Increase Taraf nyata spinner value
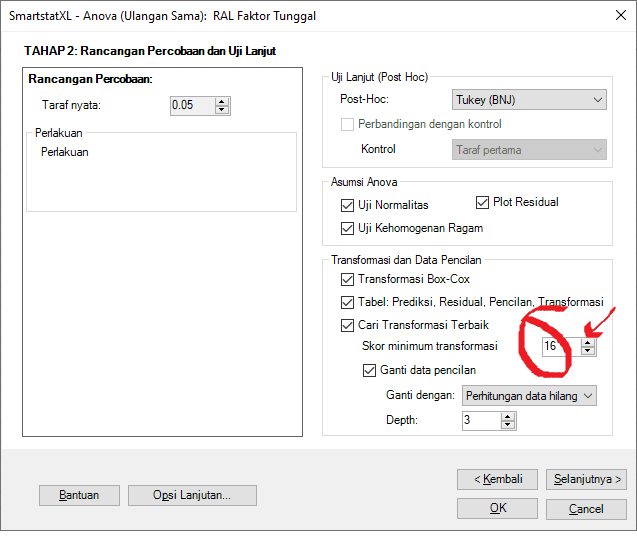Image resolution: width=637 pixels, height=536 pixels. (x=222, y=100)
